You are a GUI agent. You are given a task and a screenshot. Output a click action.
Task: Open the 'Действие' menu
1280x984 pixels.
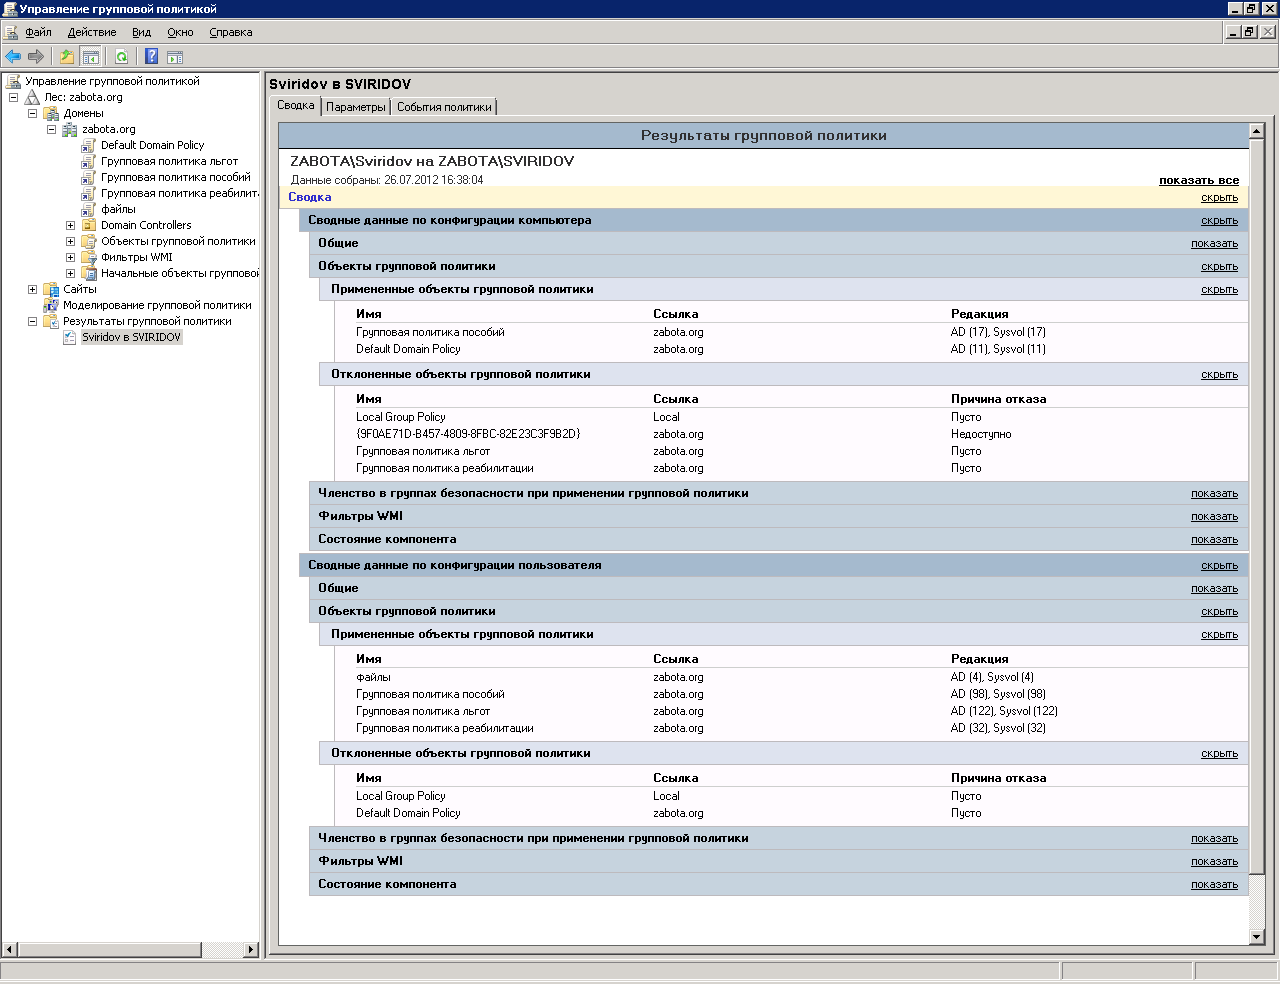[92, 32]
